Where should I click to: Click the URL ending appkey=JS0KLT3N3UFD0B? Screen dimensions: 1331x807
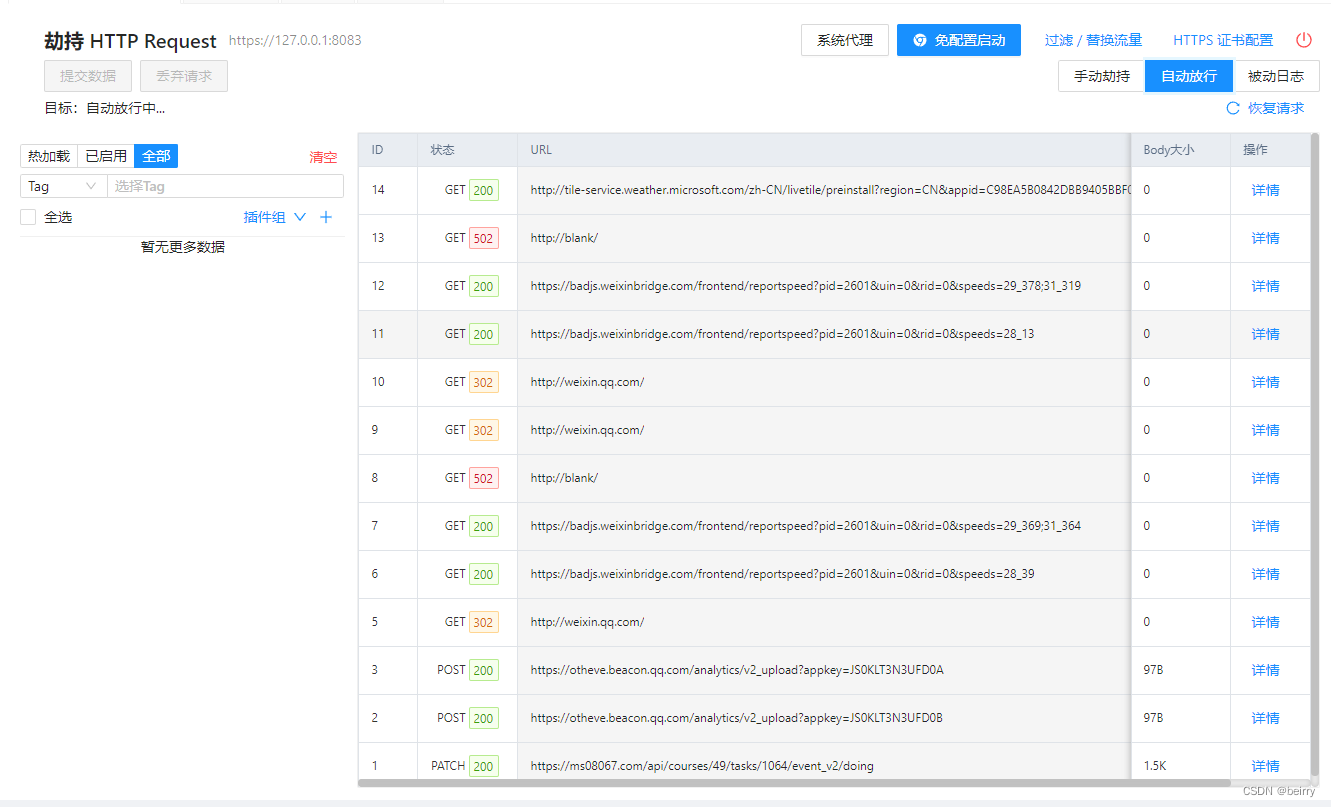pyautogui.click(x=737, y=718)
